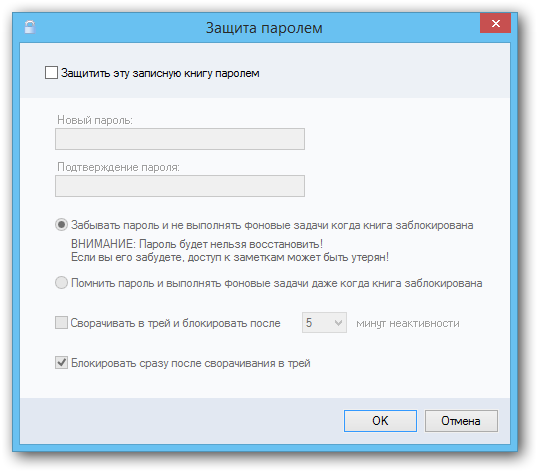Click the padlock icon in the title bar

[30, 27]
